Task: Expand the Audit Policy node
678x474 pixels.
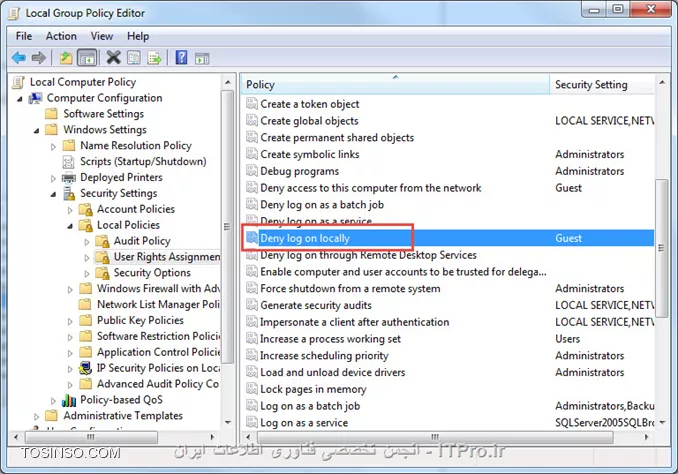Action: tap(87, 242)
